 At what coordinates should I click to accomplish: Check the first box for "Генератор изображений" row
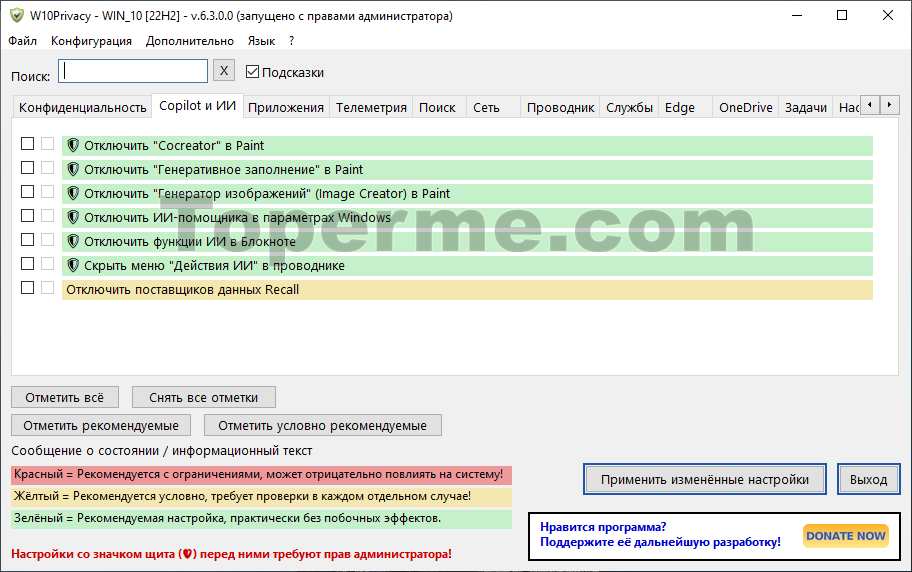coord(27,191)
